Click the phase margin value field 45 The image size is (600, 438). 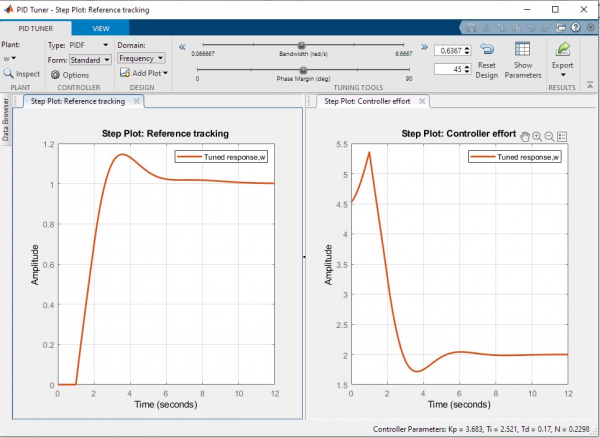(448, 69)
